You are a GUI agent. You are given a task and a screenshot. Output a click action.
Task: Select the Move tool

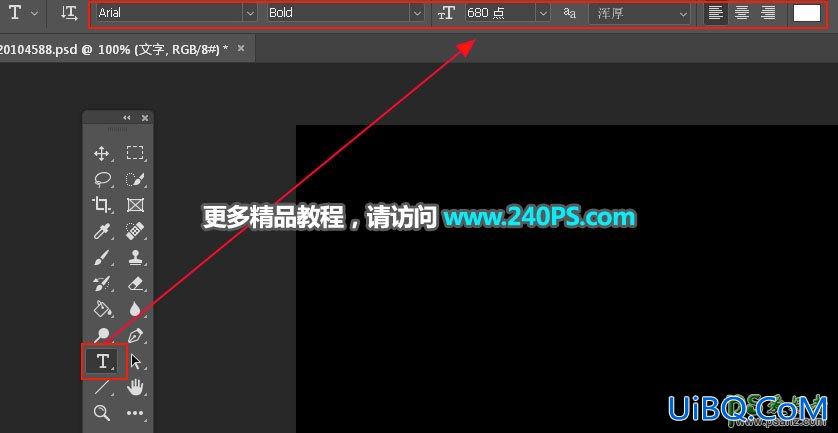pyautogui.click(x=102, y=154)
